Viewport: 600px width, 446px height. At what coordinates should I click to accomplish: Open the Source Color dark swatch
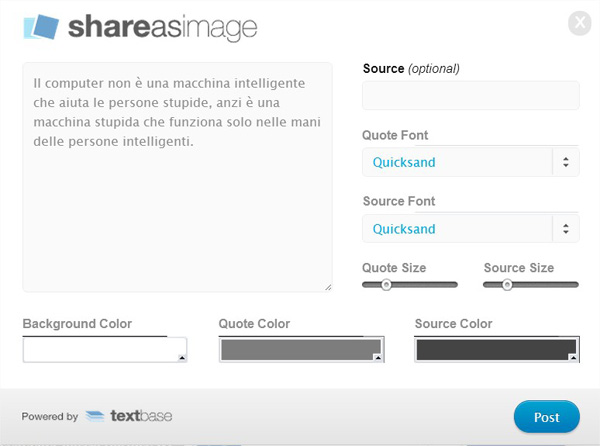click(497, 350)
